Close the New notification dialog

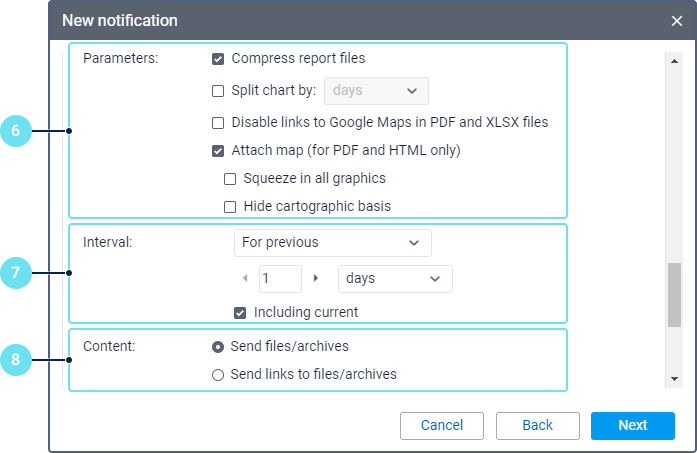coord(677,20)
